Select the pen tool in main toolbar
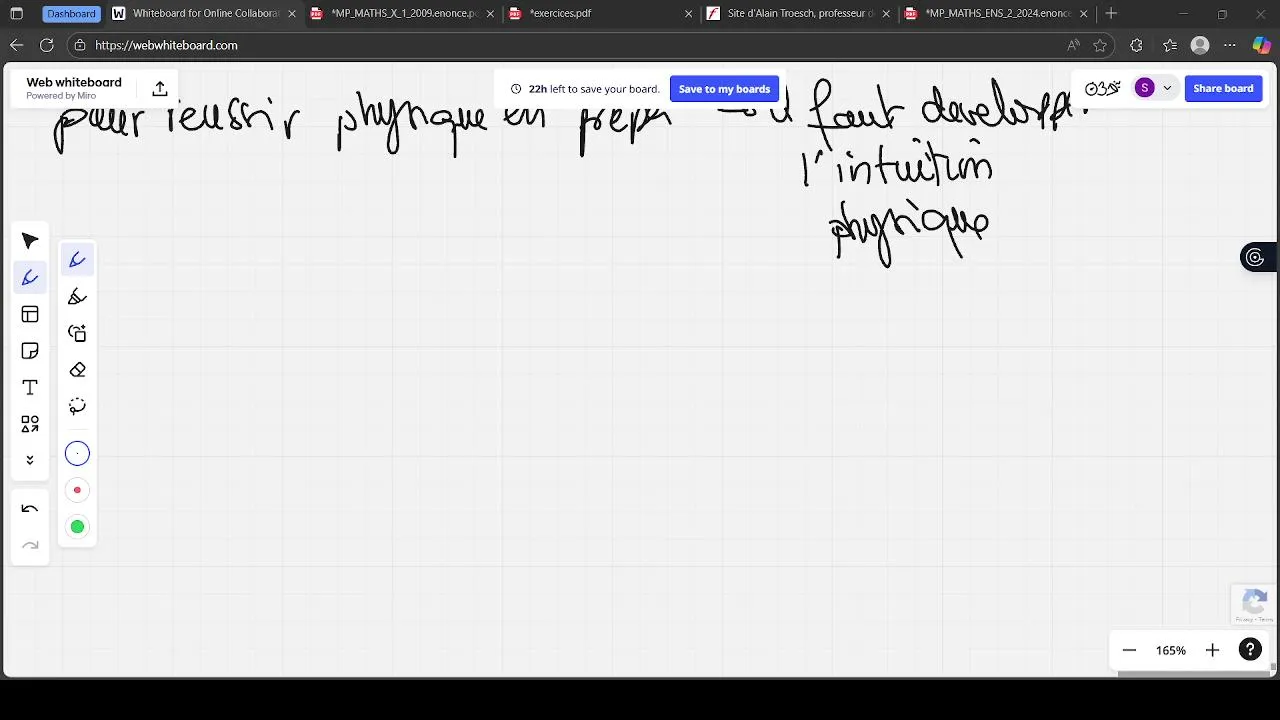 pyautogui.click(x=30, y=278)
